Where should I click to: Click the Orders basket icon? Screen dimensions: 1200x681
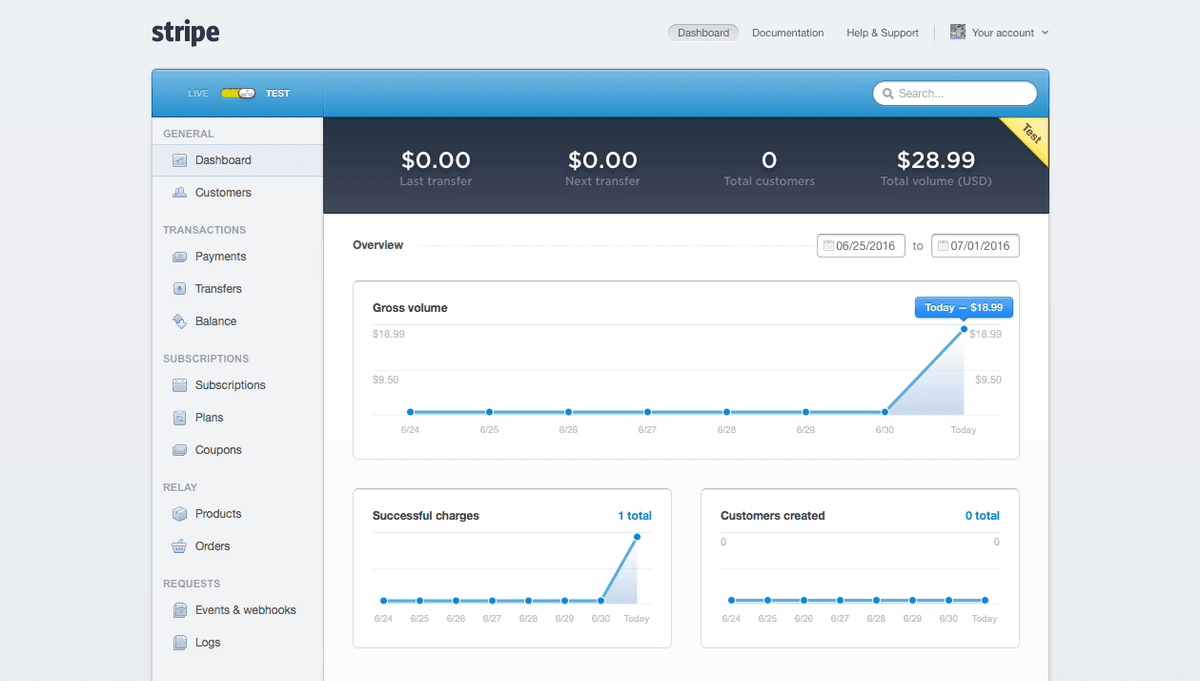pos(180,547)
